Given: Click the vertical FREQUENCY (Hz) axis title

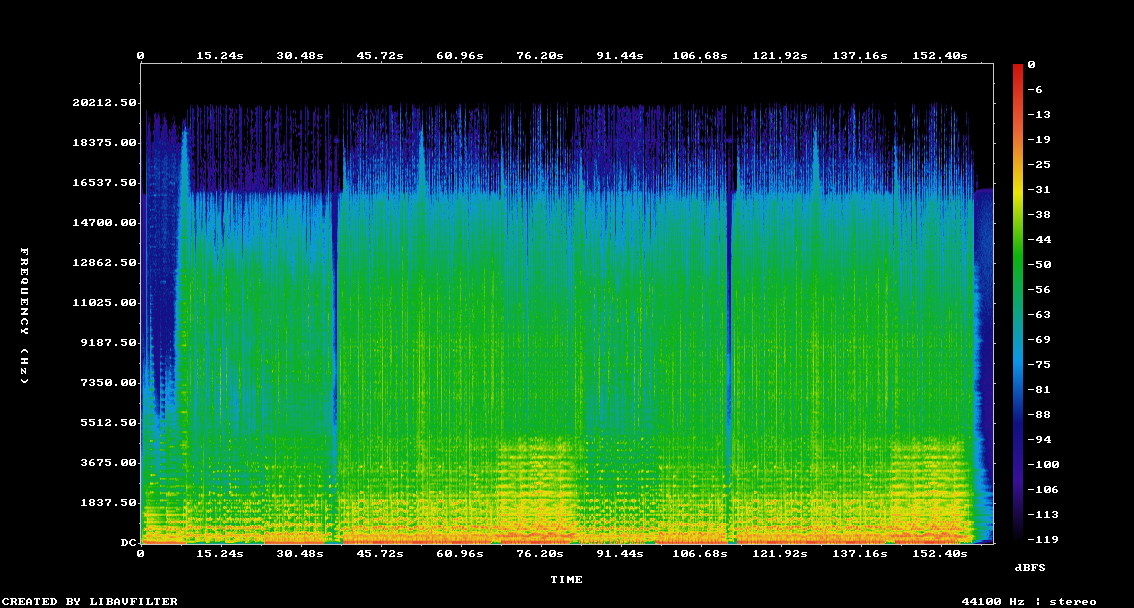Looking at the screenshot, I should tap(25, 315).
